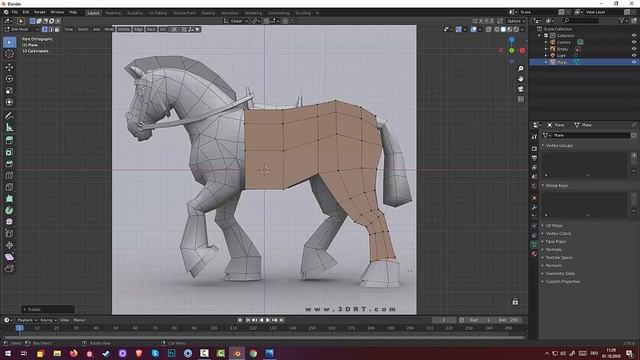The height and width of the screenshot is (360, 640).
Task: Open the Options dropdown
Action: click(516, 21)
